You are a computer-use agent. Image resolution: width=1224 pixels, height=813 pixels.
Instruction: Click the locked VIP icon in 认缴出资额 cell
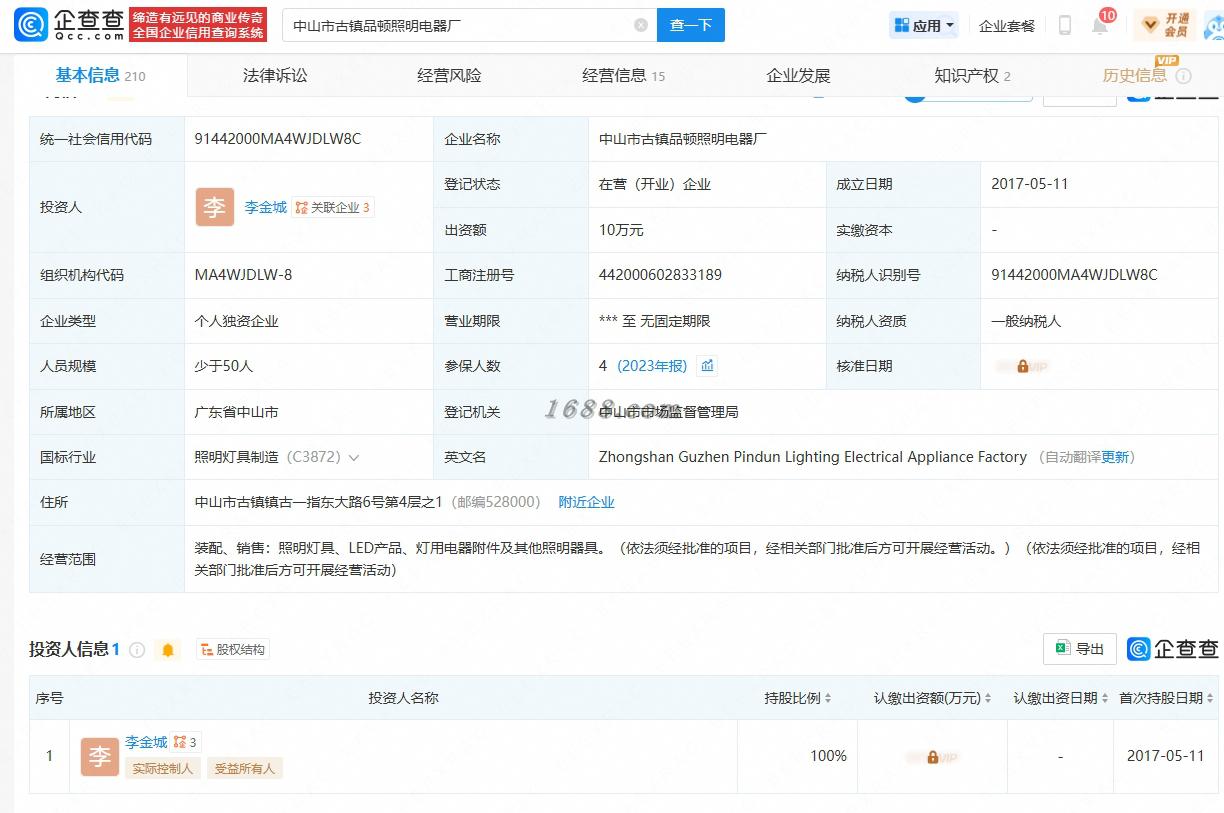click(x=932, y=758)
